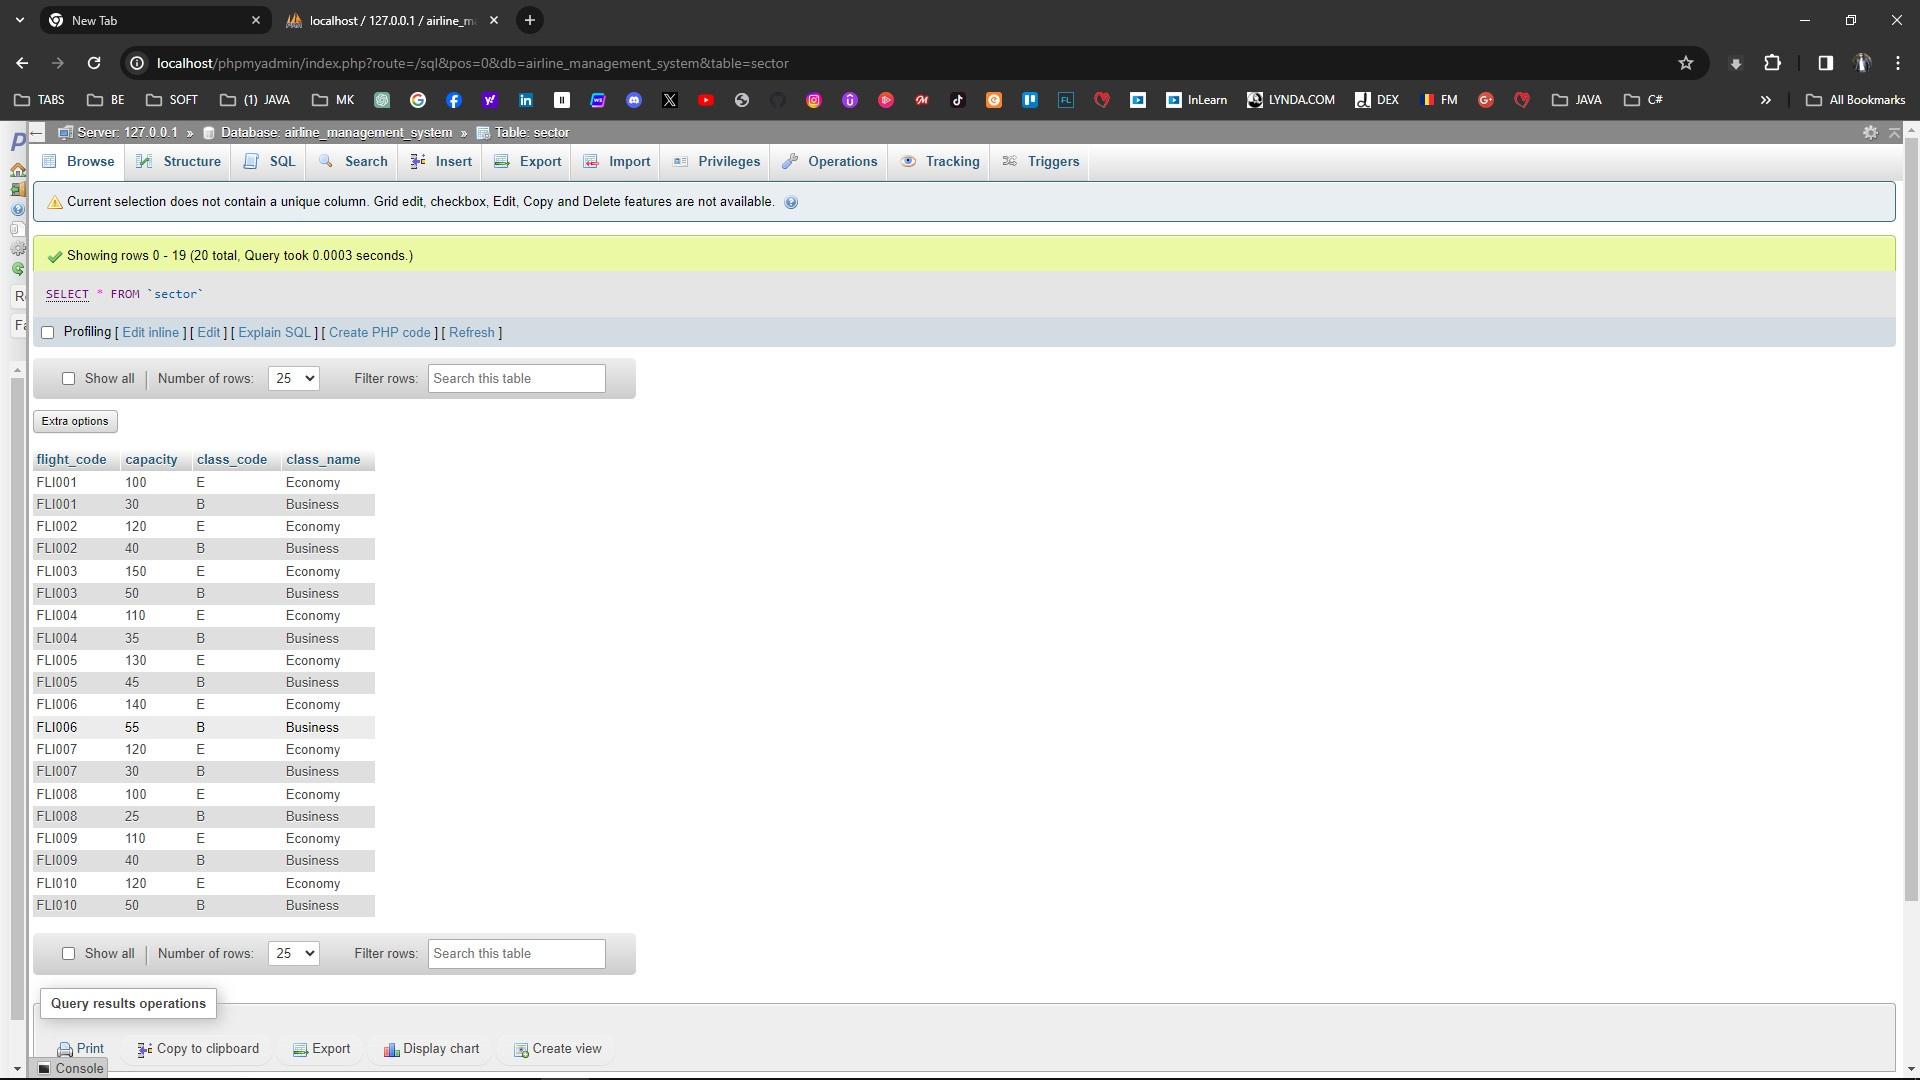Bookmark this page with the star icon
The height and width of the screenshot is (1080, 1920).
point(1686,63)
